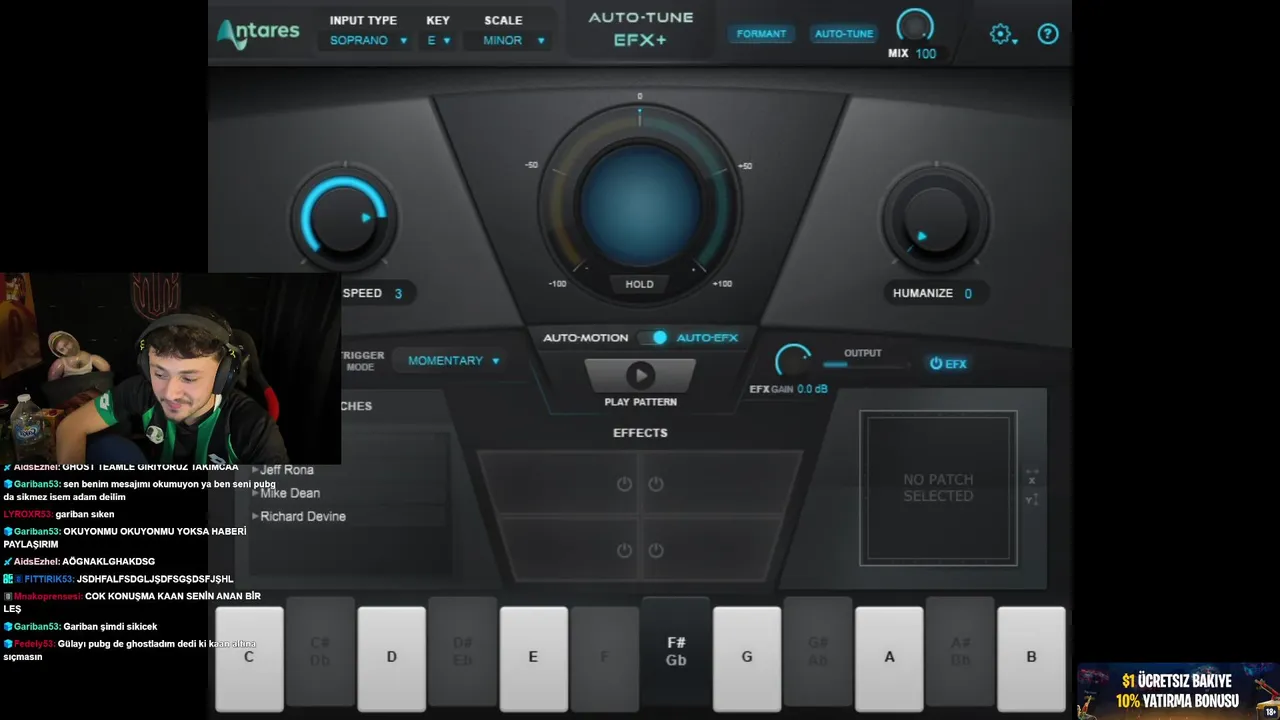Select the A piano key
This screenshot has width=1280, height=720.
click(x=889, y=657)
